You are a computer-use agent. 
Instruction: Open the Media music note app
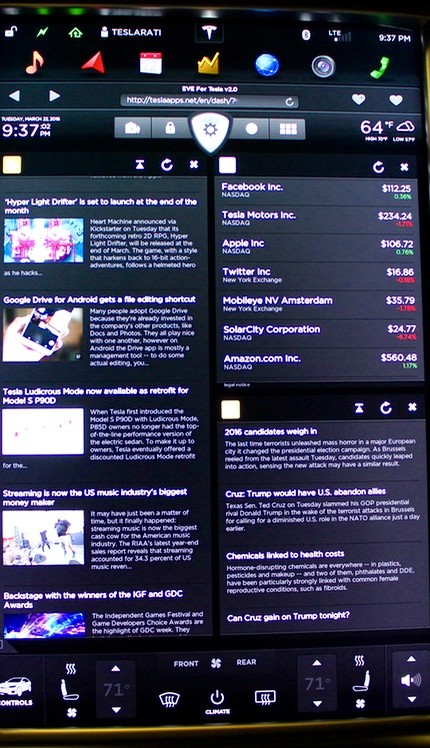tap(34, 62)
